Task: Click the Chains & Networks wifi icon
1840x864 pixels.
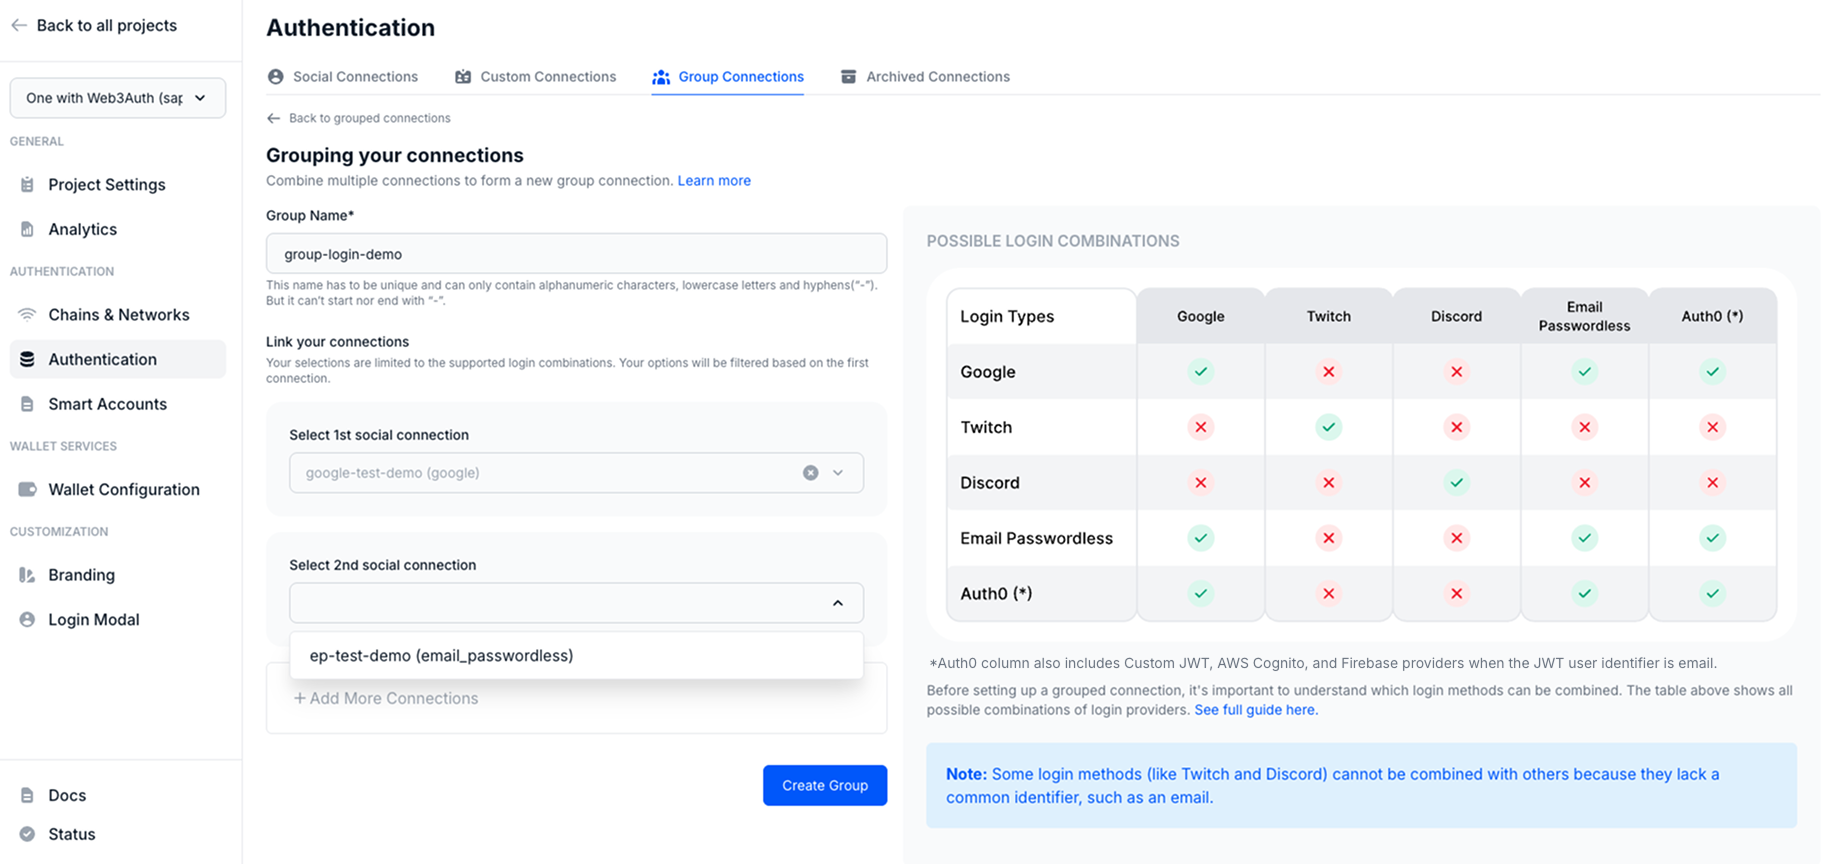Action: tap(27, 314)
